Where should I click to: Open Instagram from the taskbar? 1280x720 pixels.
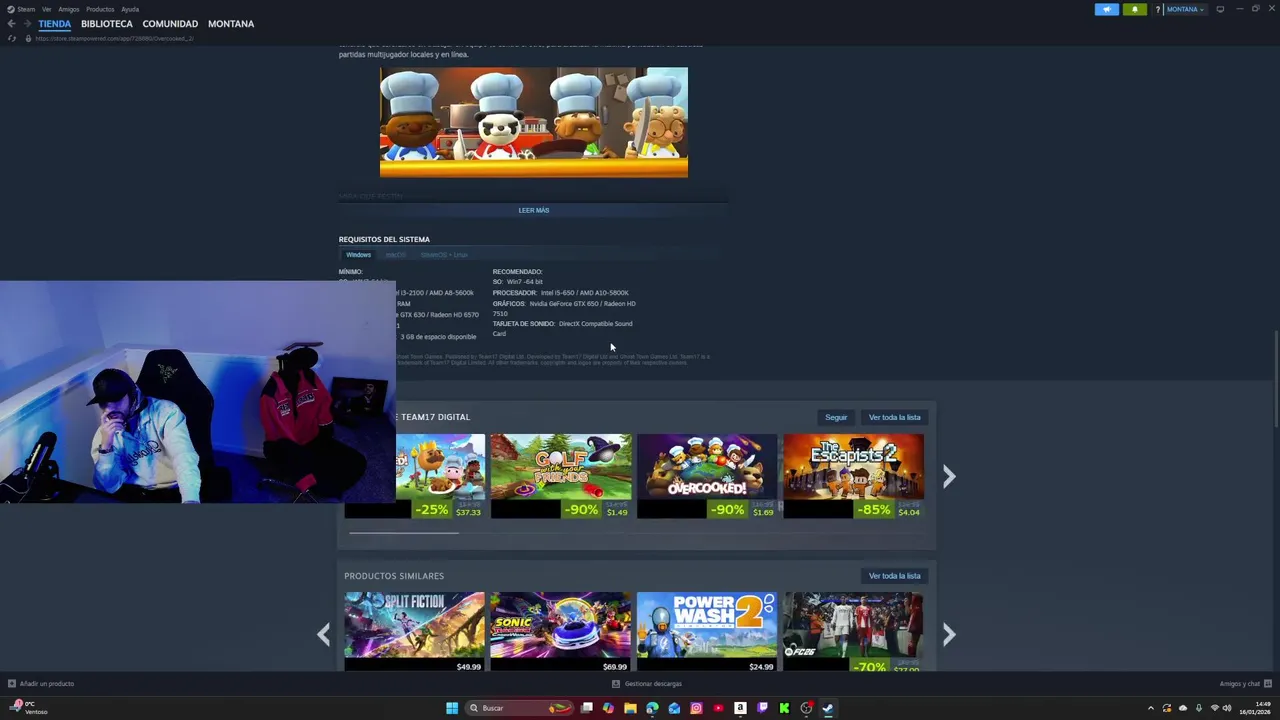point(696,708)
